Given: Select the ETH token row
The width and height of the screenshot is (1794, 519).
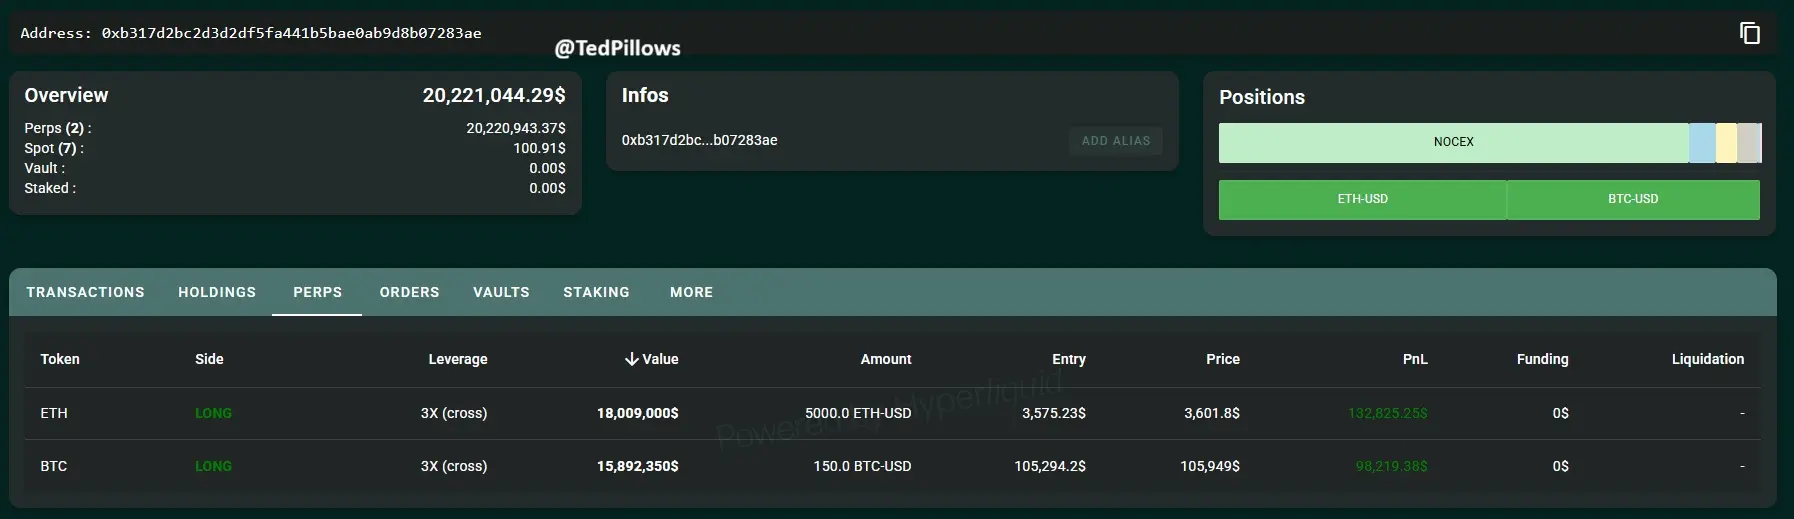Looking at the screenshot, I should [54, 413].
